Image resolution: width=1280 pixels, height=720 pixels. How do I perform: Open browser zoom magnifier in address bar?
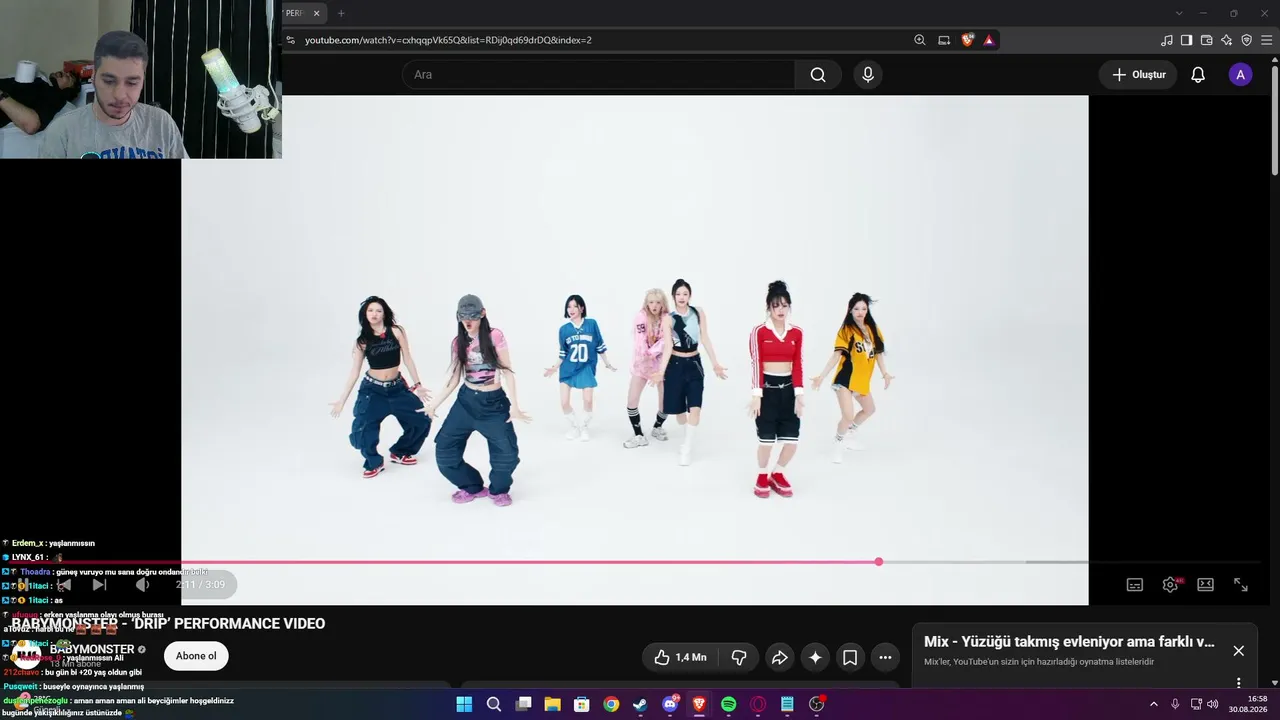[x=920, y=40]
